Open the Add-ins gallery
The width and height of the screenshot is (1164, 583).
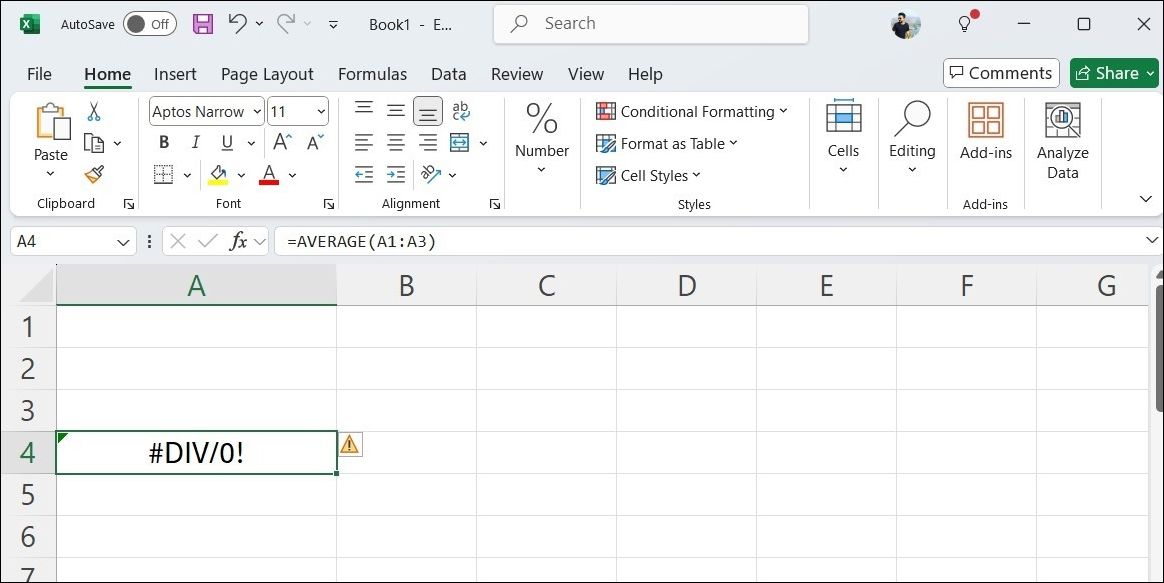[x=985, y=132]
